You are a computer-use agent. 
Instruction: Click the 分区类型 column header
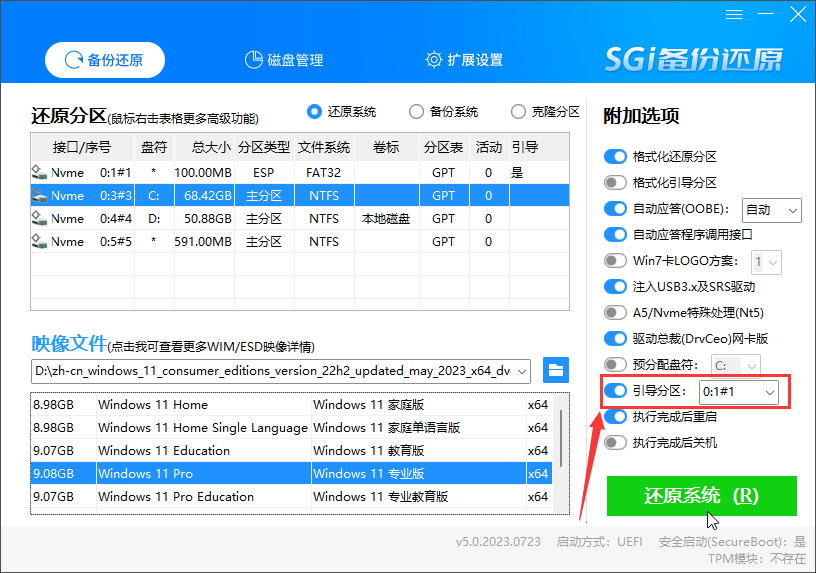click(264, 147)
